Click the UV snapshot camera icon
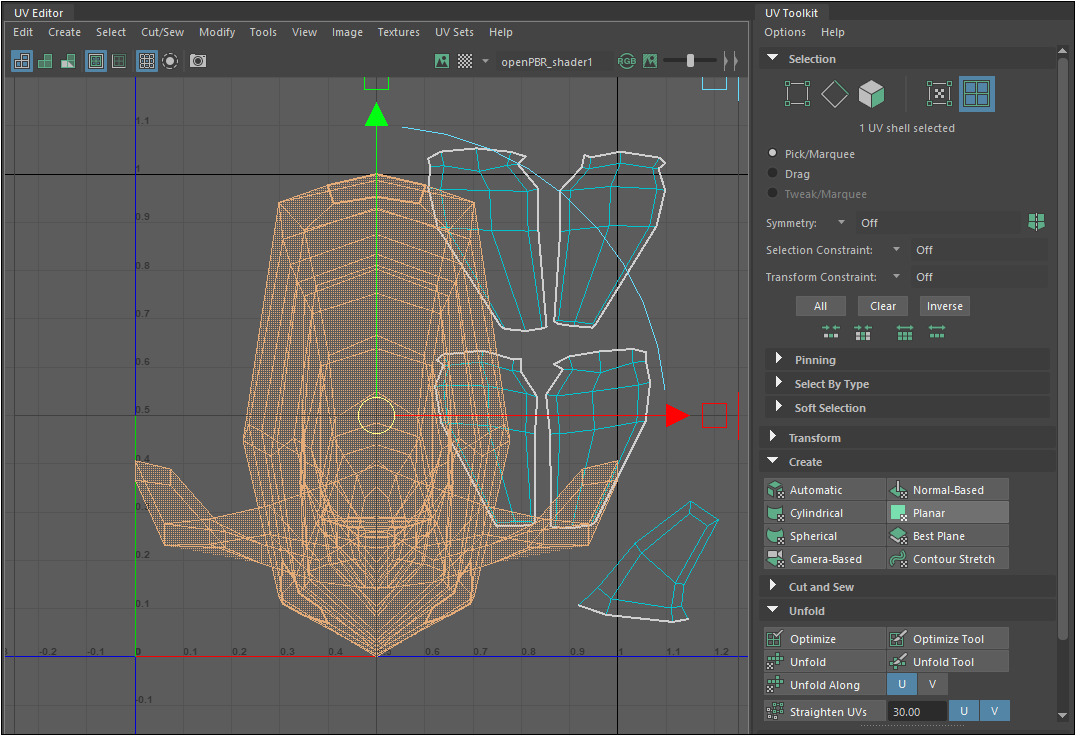Screen dimensions: 1076x736 [198, 61]
